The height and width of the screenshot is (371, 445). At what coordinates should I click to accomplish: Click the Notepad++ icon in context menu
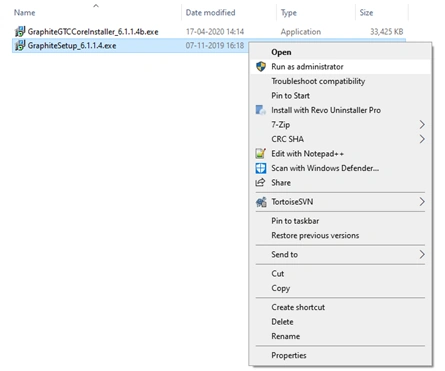261,154
